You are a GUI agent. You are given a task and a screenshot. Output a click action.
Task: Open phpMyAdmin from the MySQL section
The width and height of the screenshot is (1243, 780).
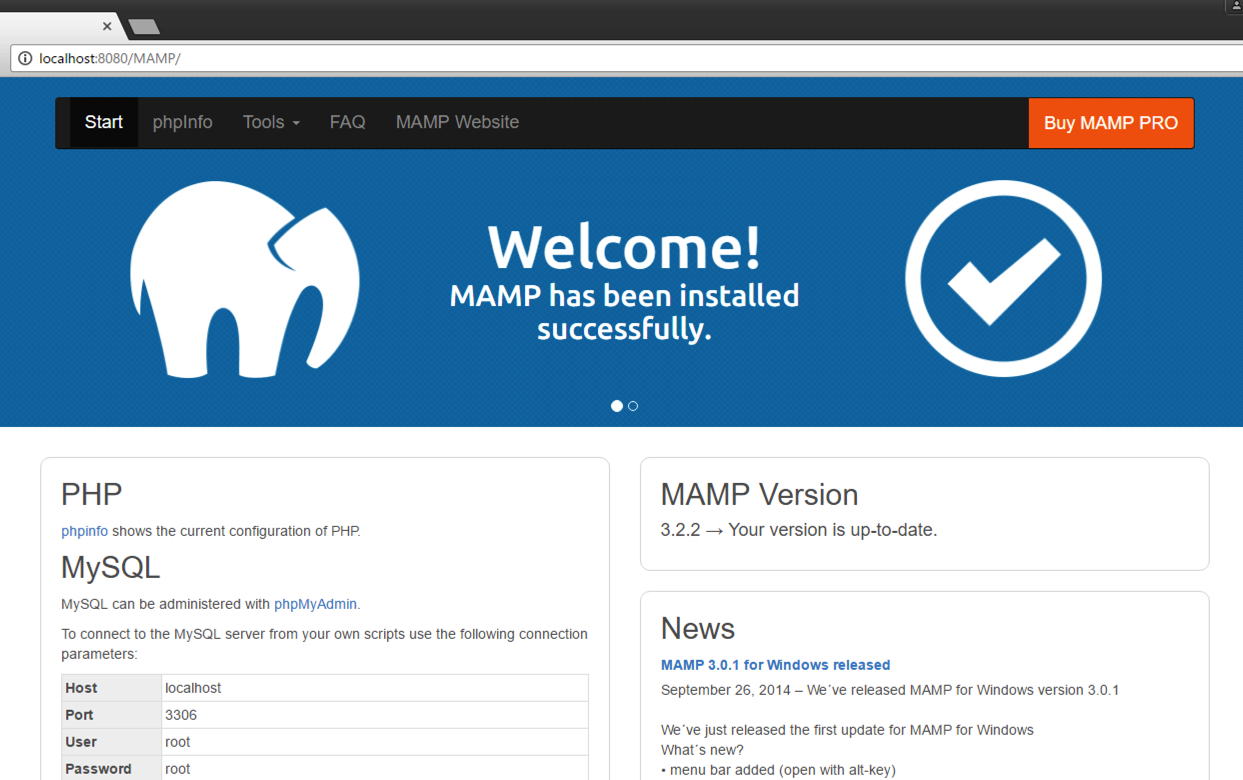(316, 604)
